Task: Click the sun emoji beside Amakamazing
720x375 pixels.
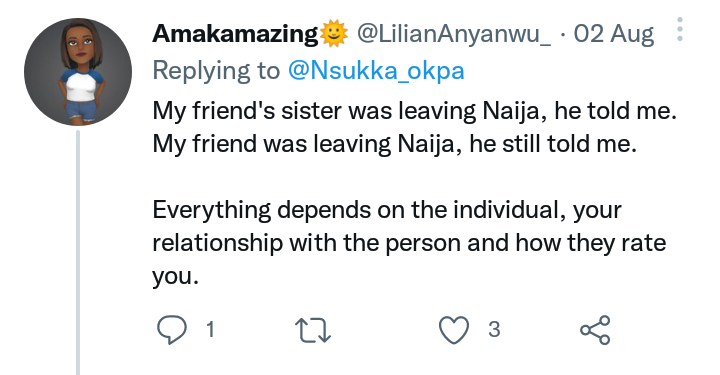Action: pyautogui.click(x=334, y=33)
